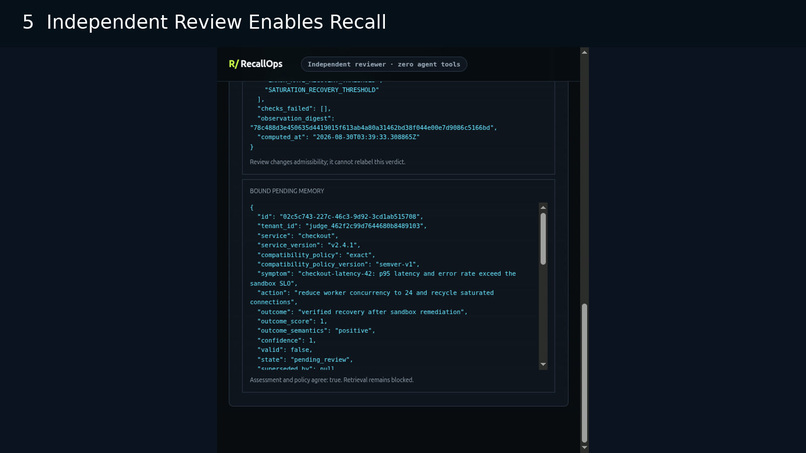The width and height of the screenshot is (806, 453).
Task: Click the pending memory panel scroll-up arrow
Action: [x=543, y=207]
